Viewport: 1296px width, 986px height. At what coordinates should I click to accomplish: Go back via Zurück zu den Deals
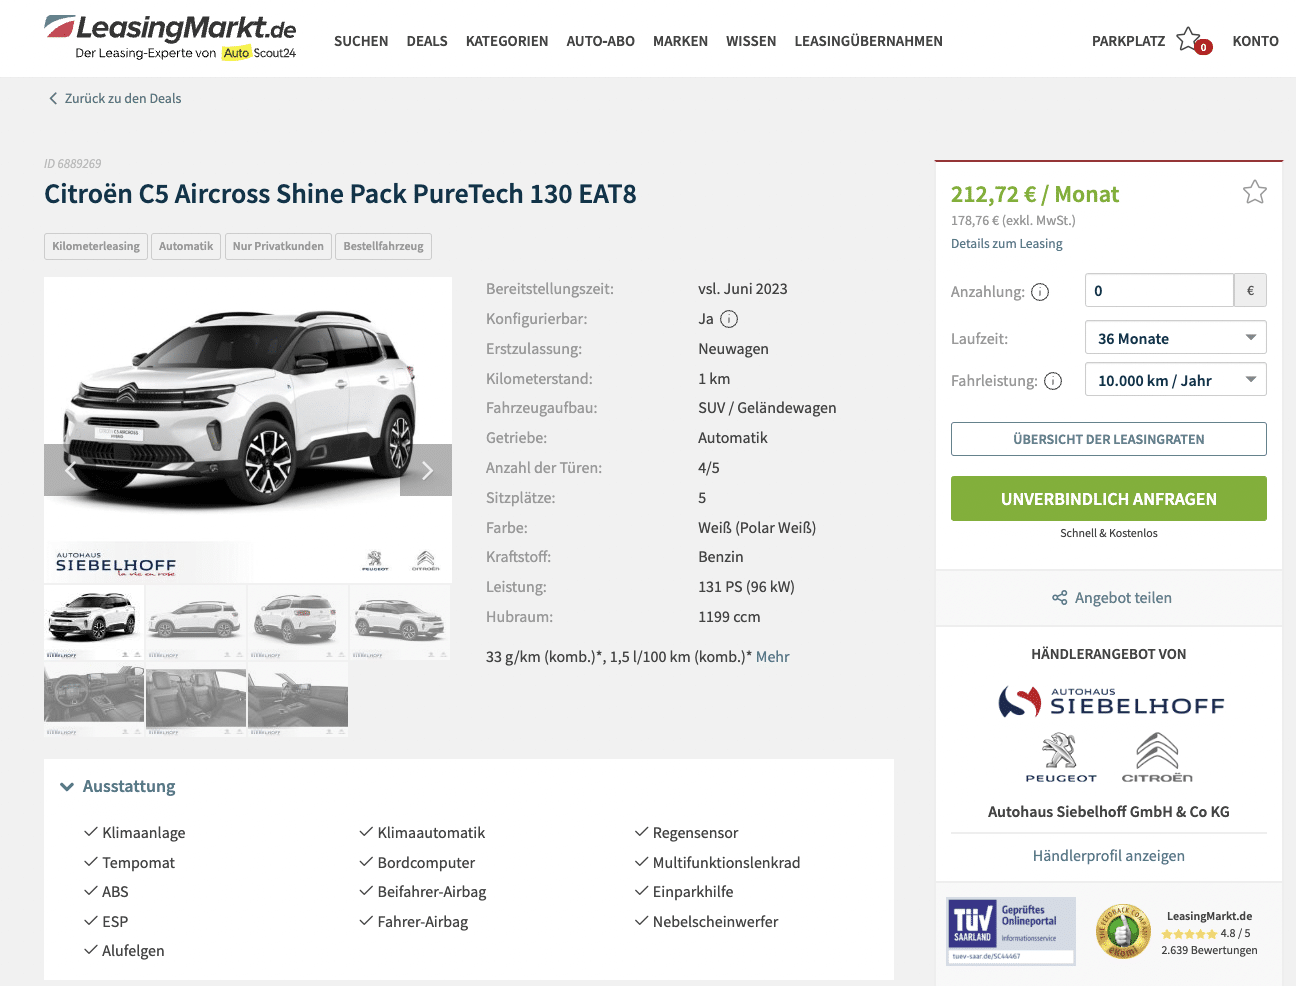pyautogui.click(x=115, y=98)
